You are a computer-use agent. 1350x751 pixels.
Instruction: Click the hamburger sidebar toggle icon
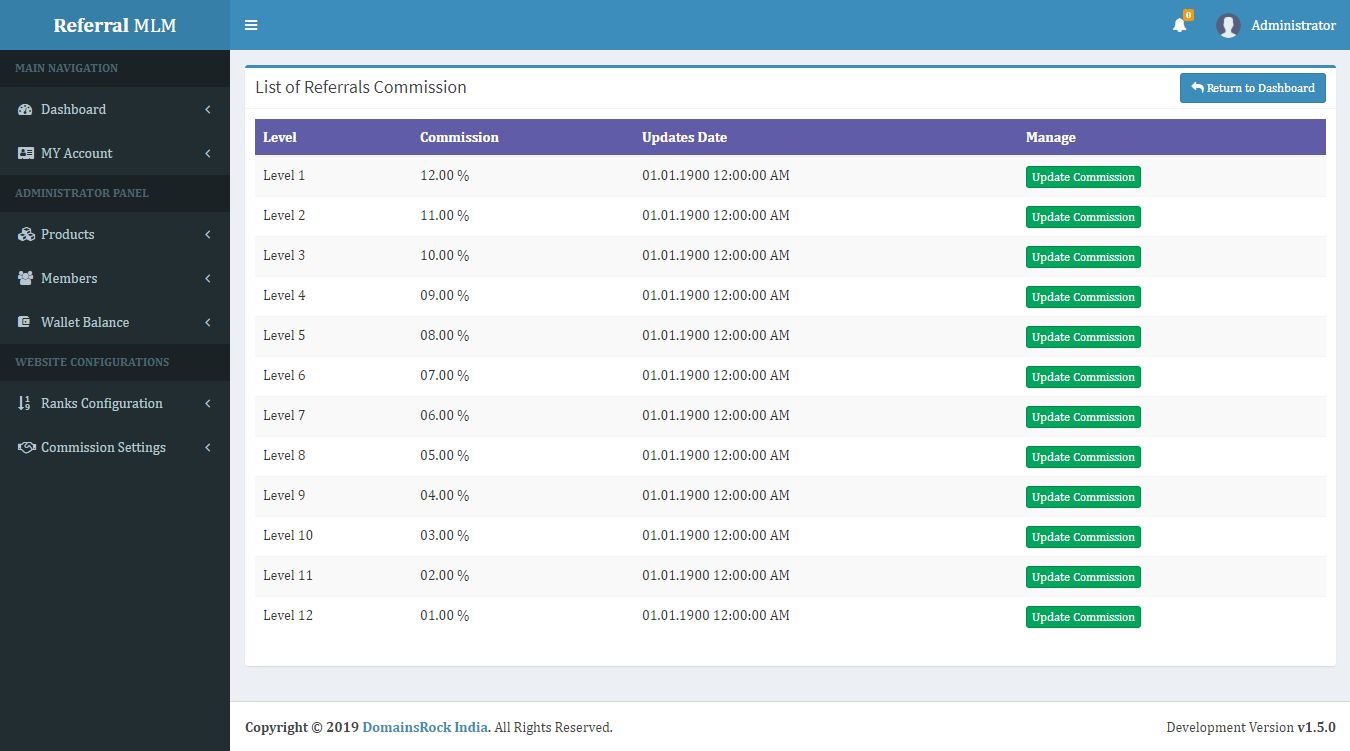(x=251, y=25)
